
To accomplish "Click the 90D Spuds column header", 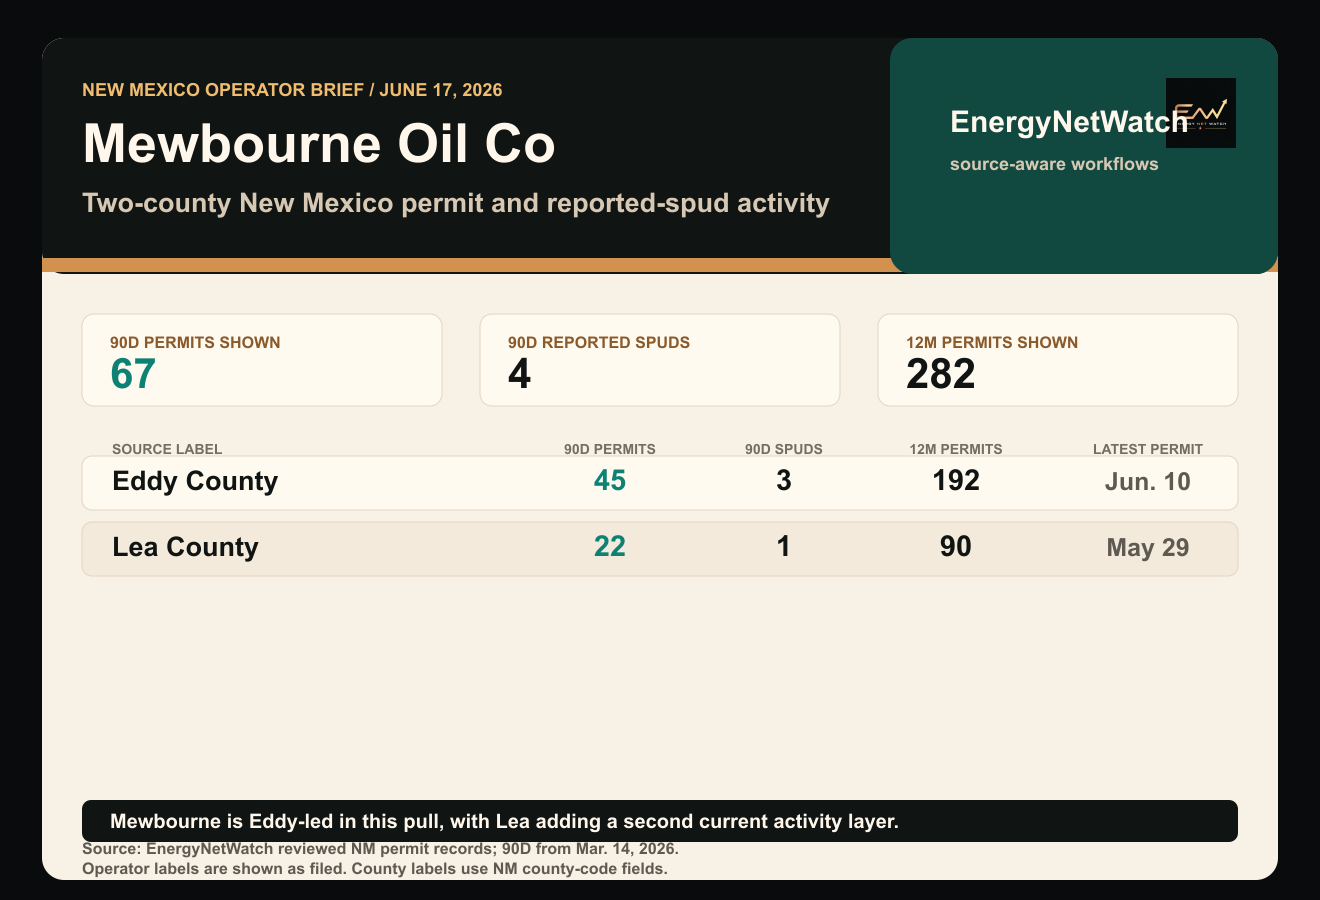I will point(784,449).
